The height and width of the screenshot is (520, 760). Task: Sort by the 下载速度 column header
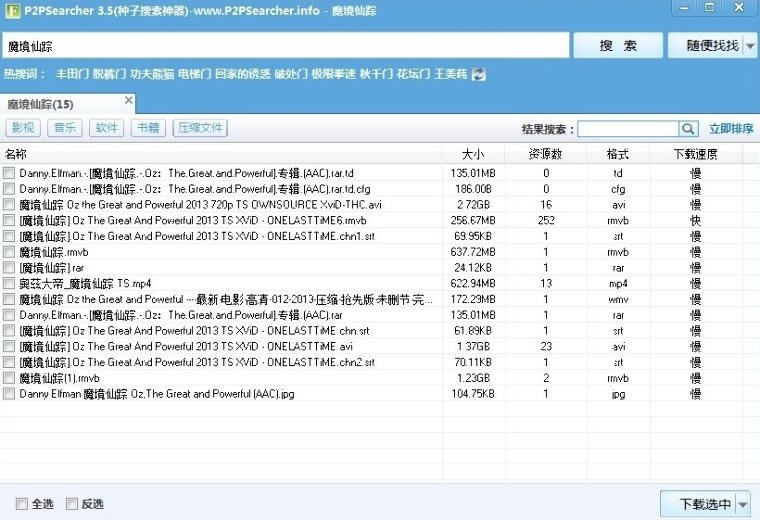(x=696, y=154)
